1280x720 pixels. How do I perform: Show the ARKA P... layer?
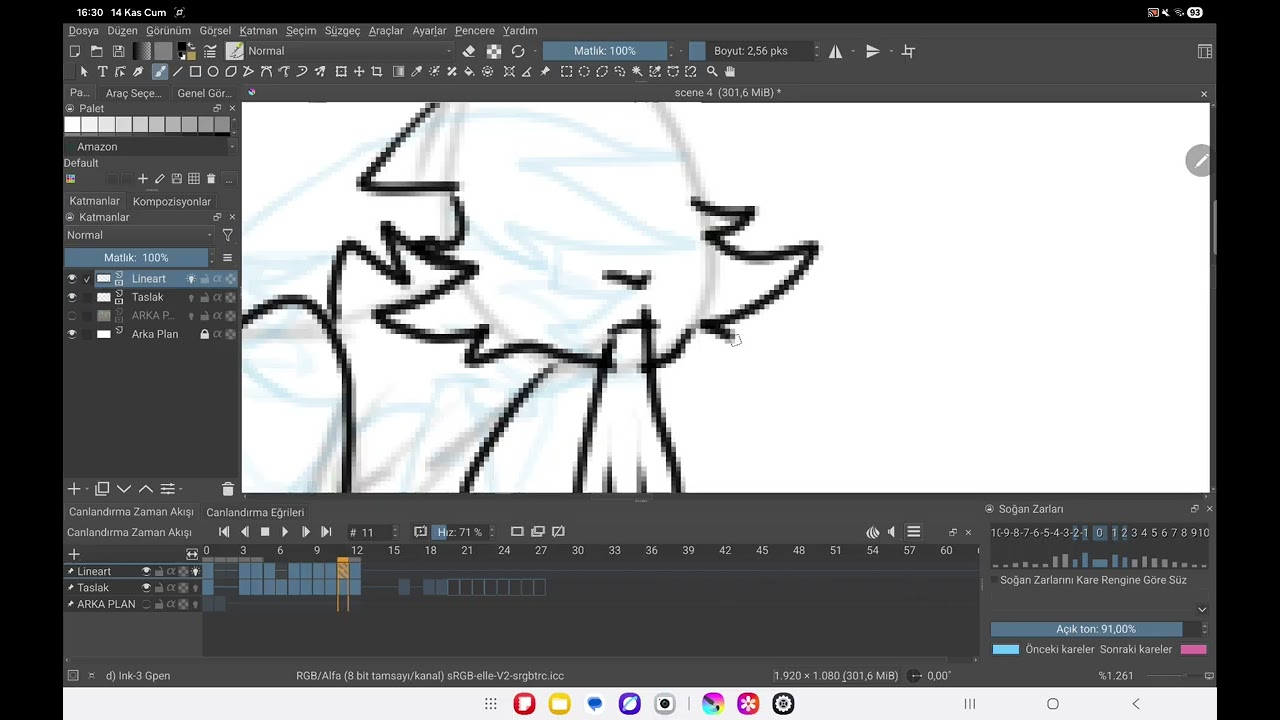click(71, 316)
